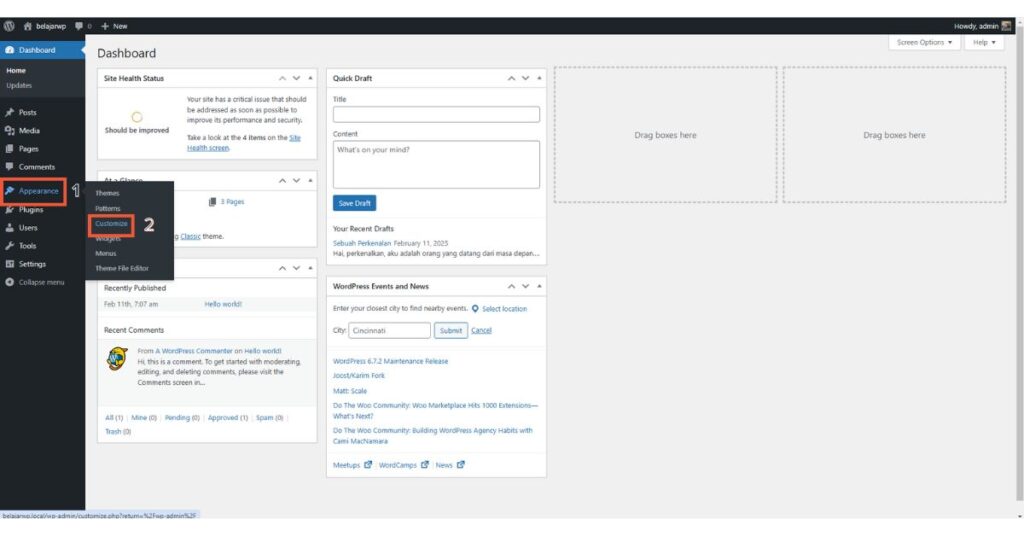Open Menus in Appearance submenu

coord(106,253)
